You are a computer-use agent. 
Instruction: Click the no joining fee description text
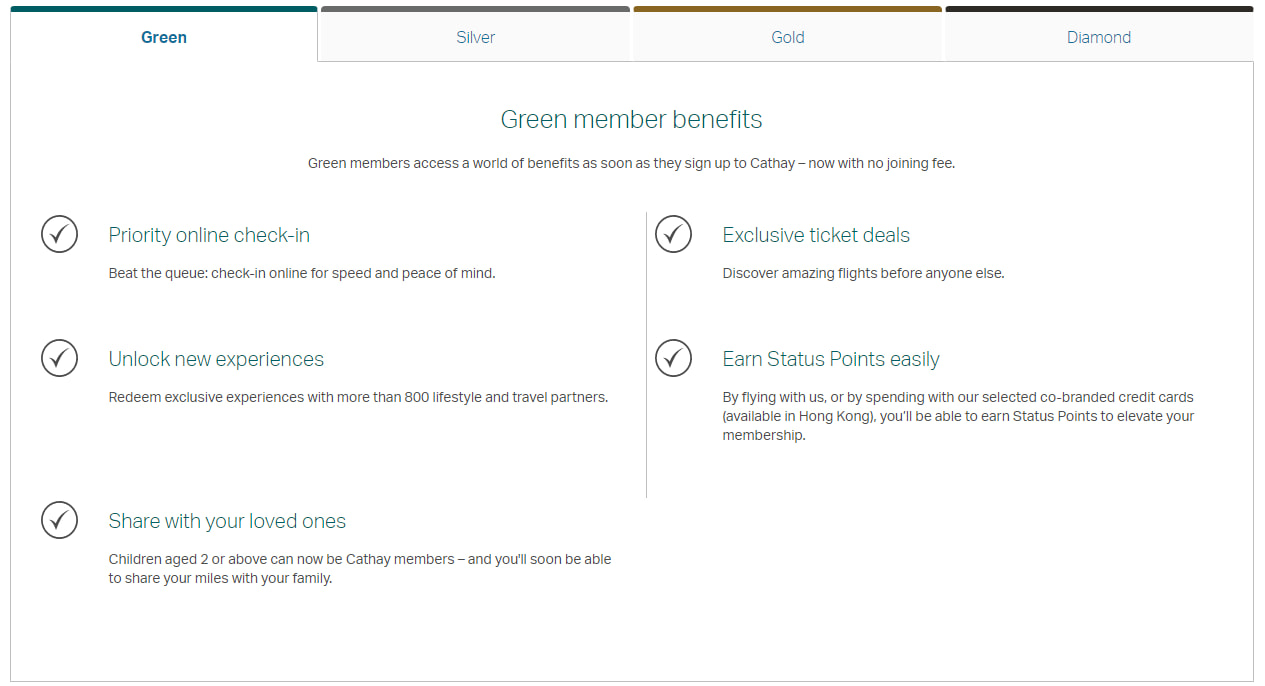tap(631, 162)
